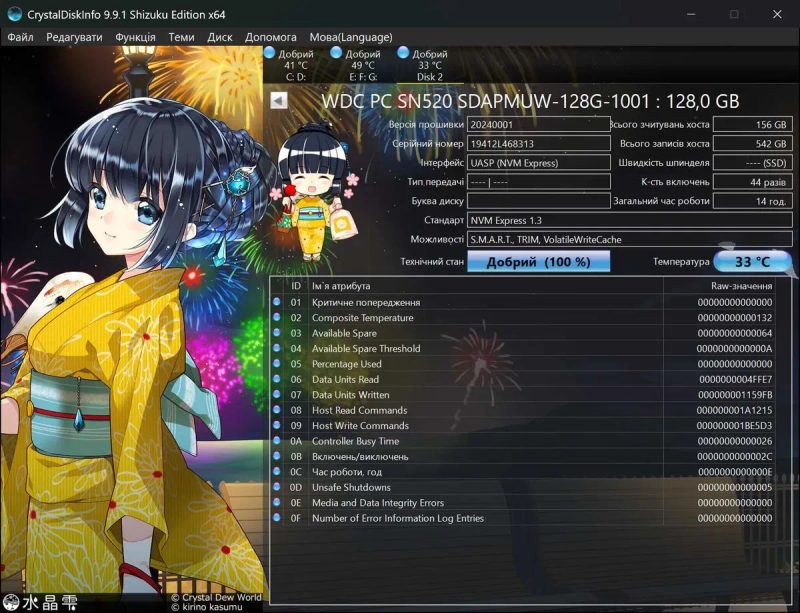Click the disk title WDC PC SN520
800x613 pixels.
click(530, 101)
